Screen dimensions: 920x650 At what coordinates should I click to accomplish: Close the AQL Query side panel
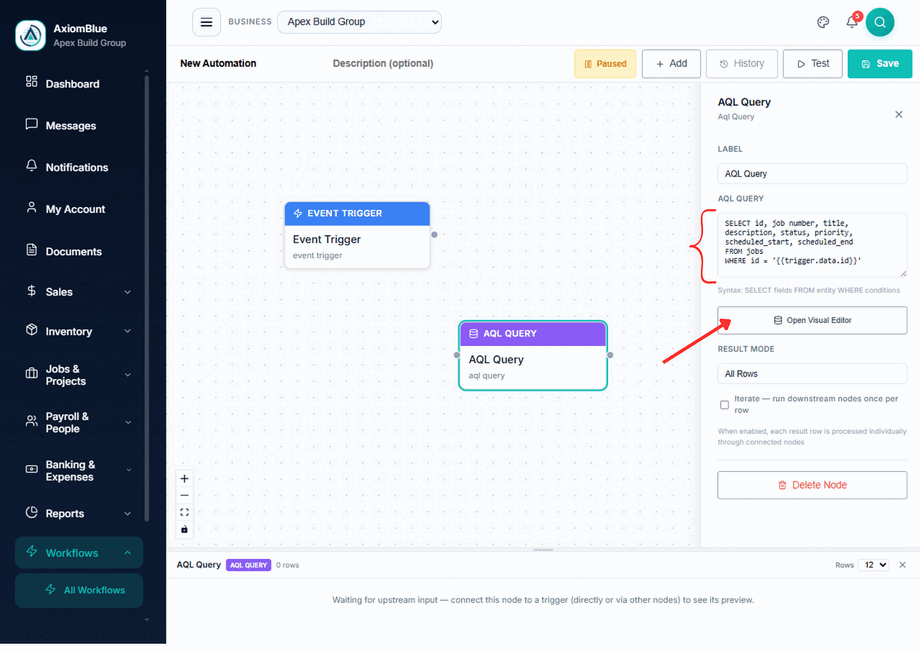click(898, 114)
